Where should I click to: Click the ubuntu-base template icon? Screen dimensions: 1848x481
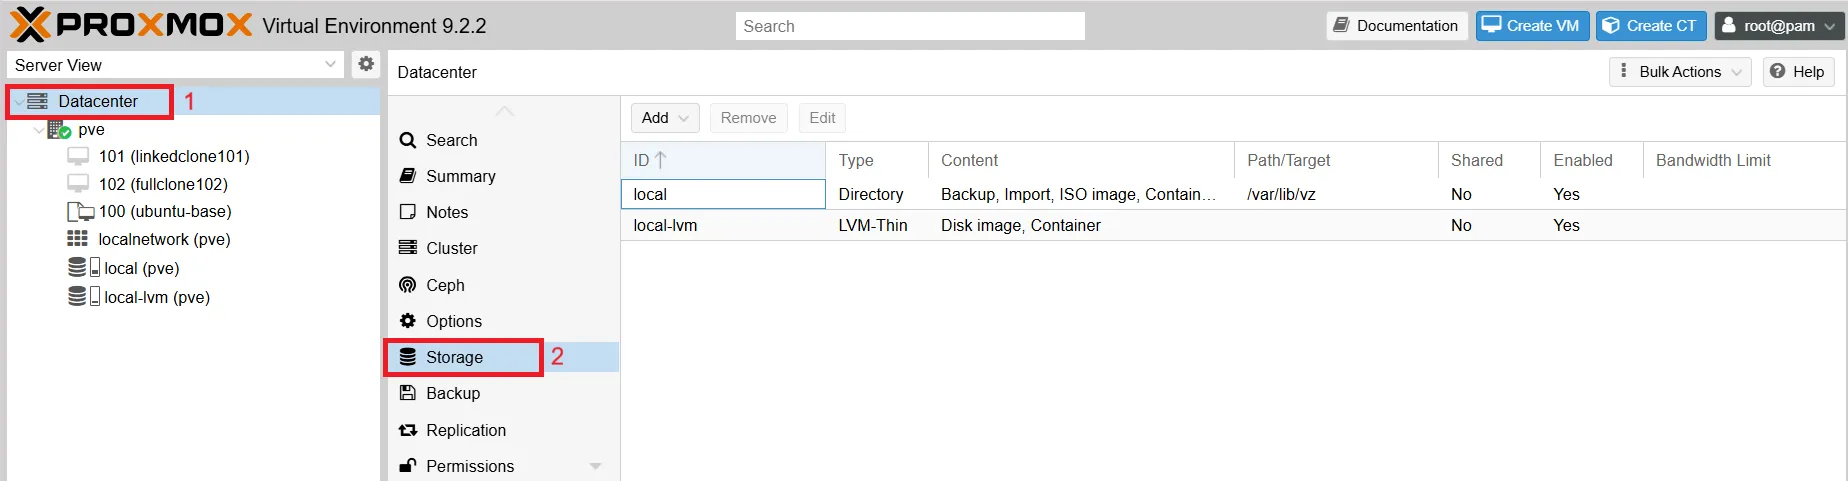[80, 212]
